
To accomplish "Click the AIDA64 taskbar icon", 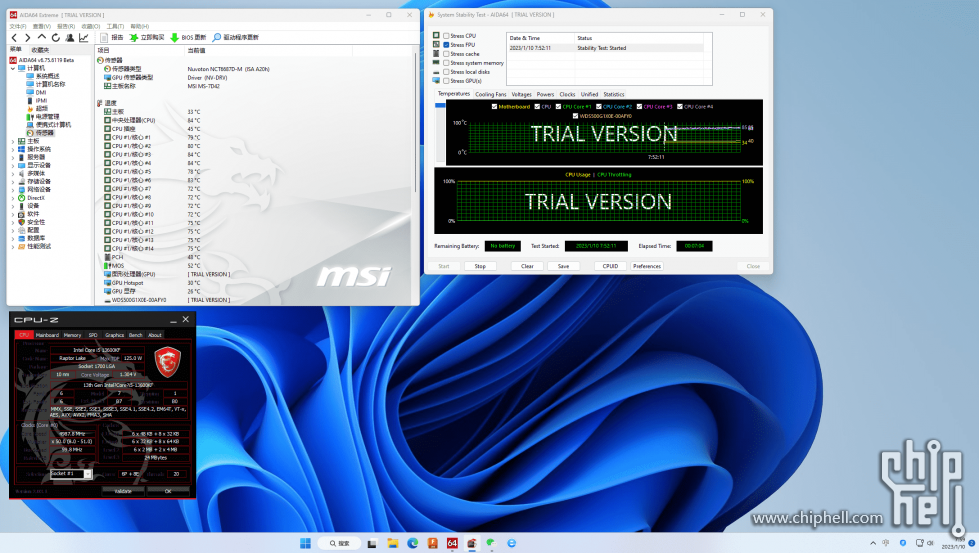I will (452, 544).
